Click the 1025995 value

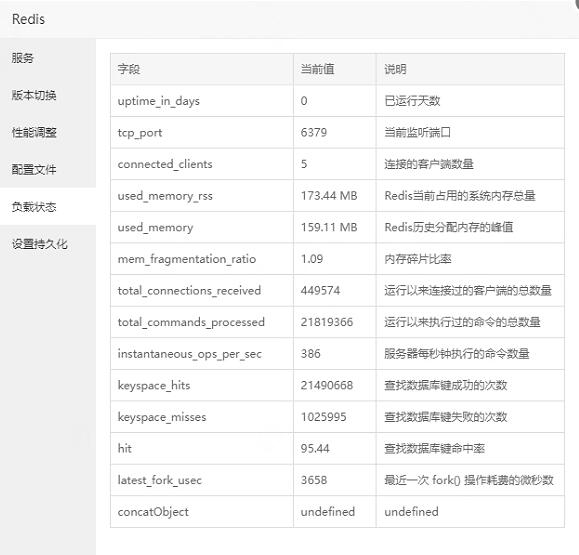pos(323,417)
